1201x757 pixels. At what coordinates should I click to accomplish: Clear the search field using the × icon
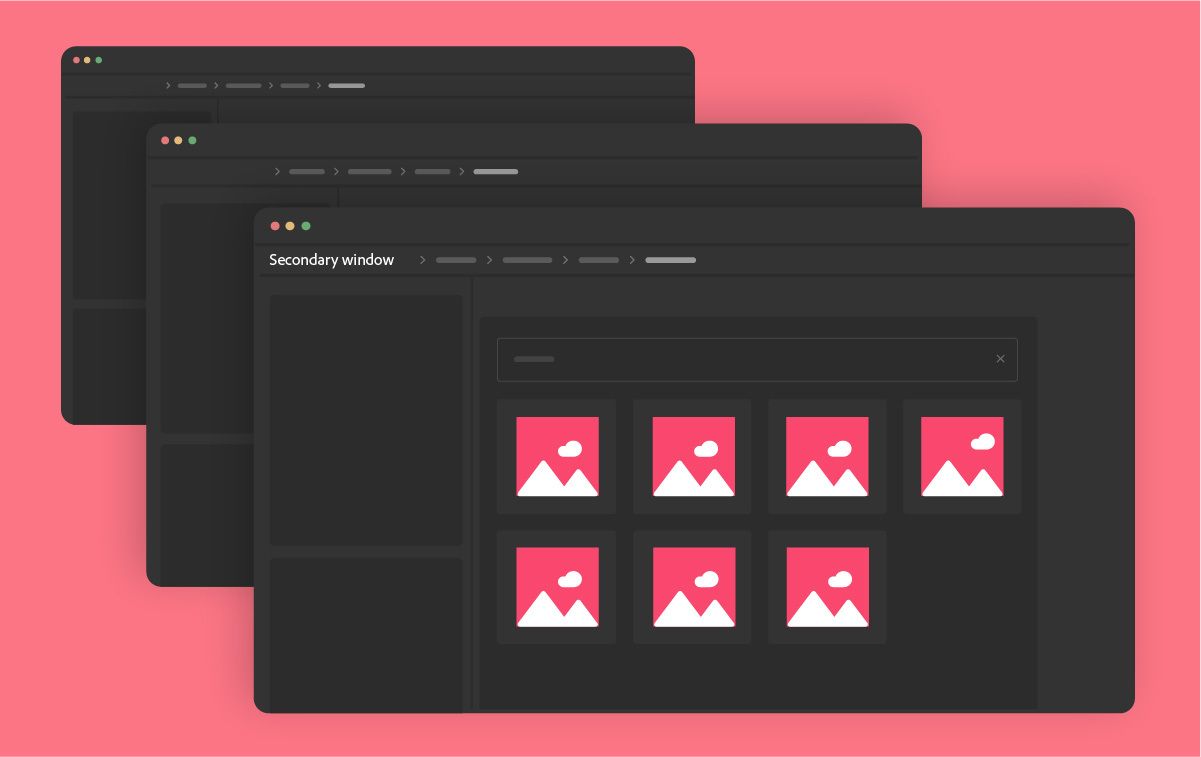[1000, 359]
